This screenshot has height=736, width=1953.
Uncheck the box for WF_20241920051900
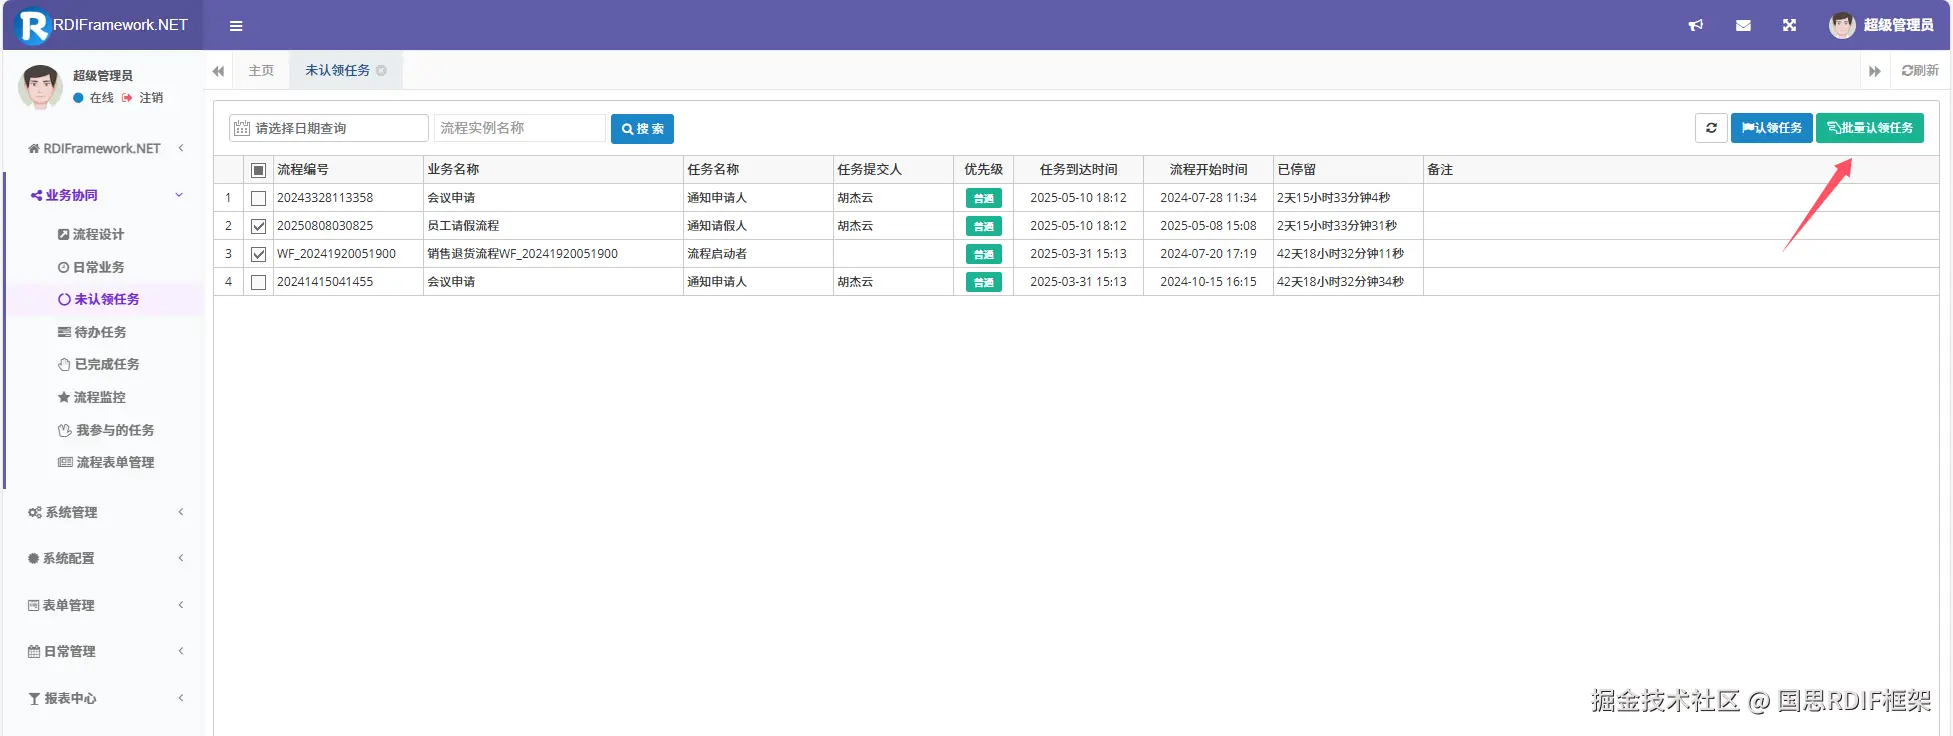[x=258, y=254]
